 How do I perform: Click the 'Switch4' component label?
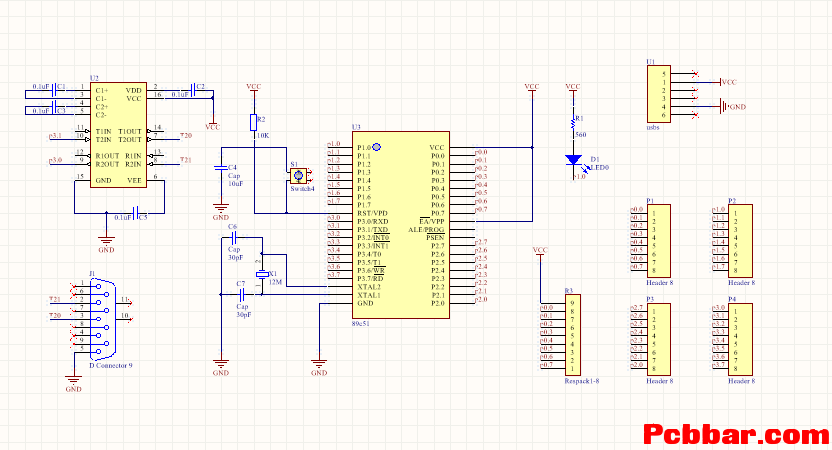coord(302,189)
